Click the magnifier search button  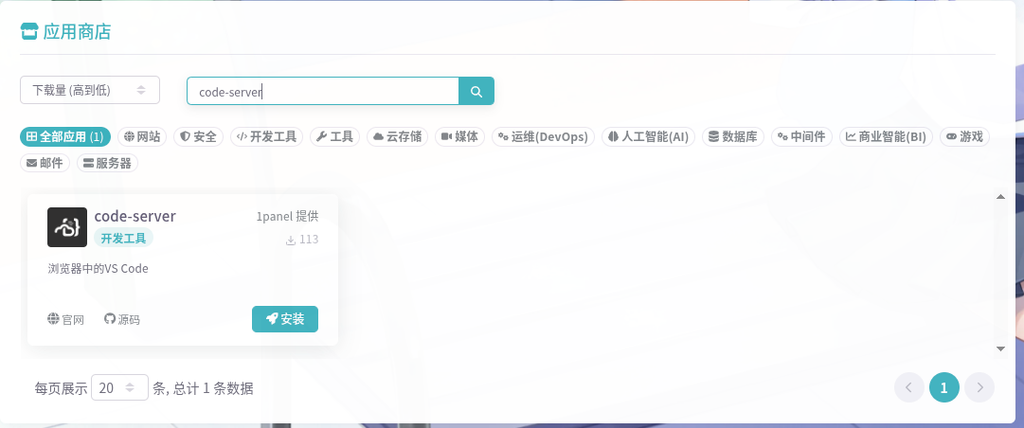(x=477, y=91)
